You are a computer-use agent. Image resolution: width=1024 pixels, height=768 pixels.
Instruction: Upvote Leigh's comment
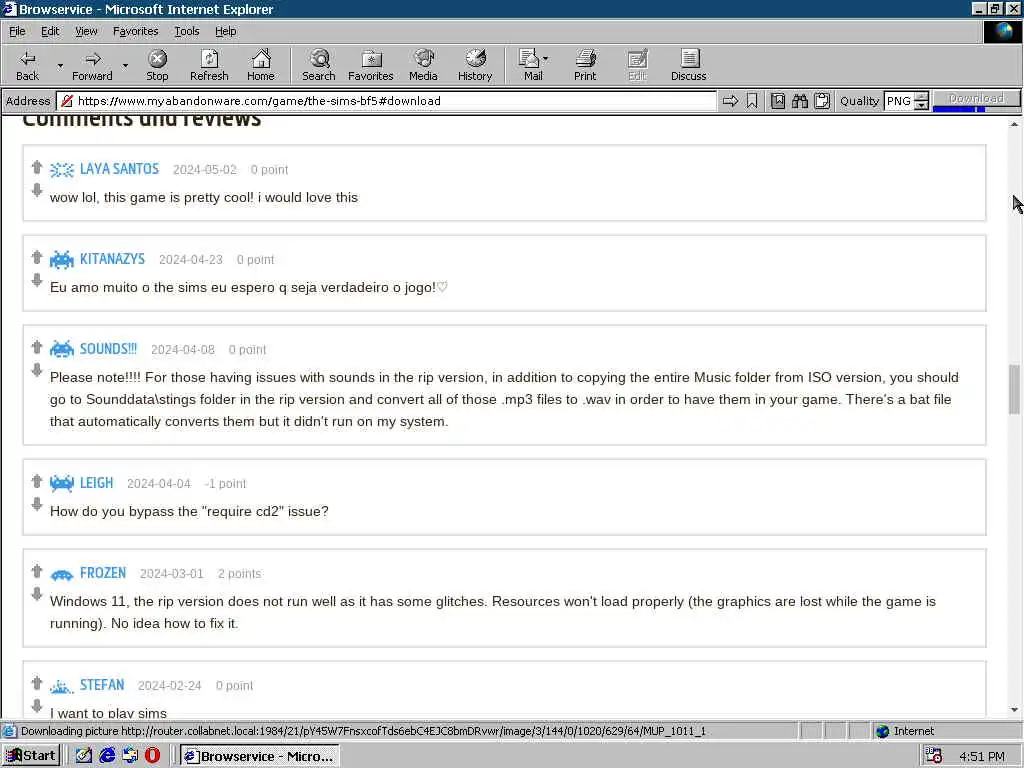point(37,481)
